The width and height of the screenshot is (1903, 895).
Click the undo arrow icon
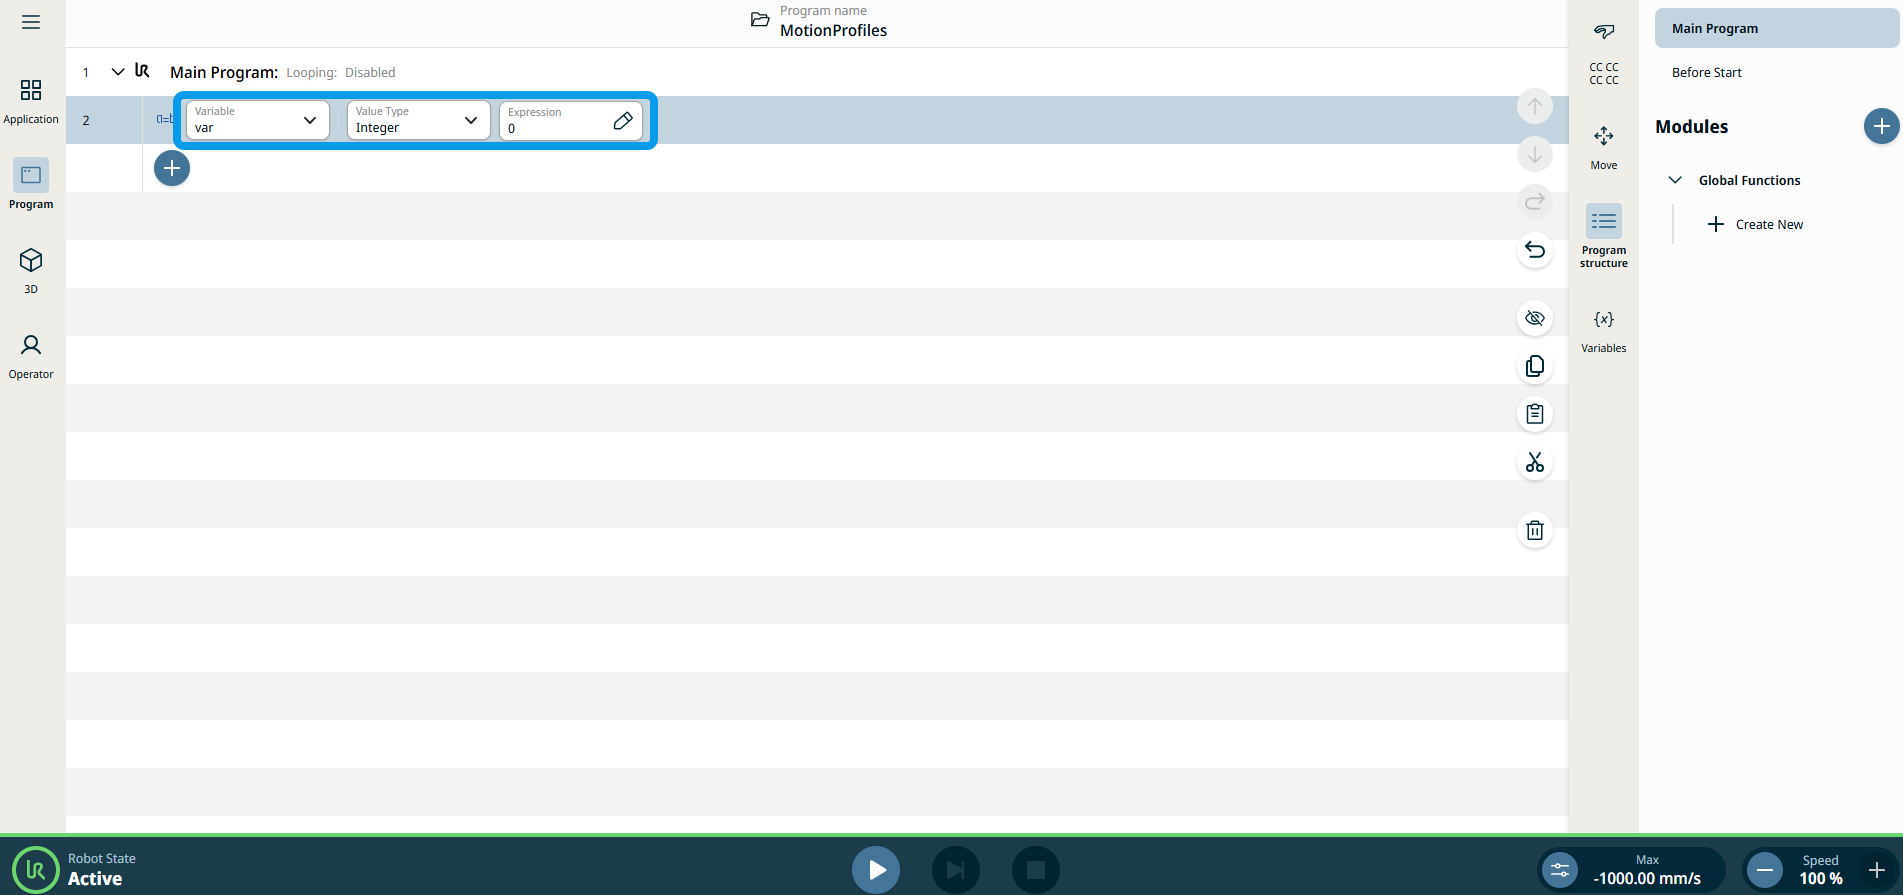pyautogui.click(x=1534, y=250)
